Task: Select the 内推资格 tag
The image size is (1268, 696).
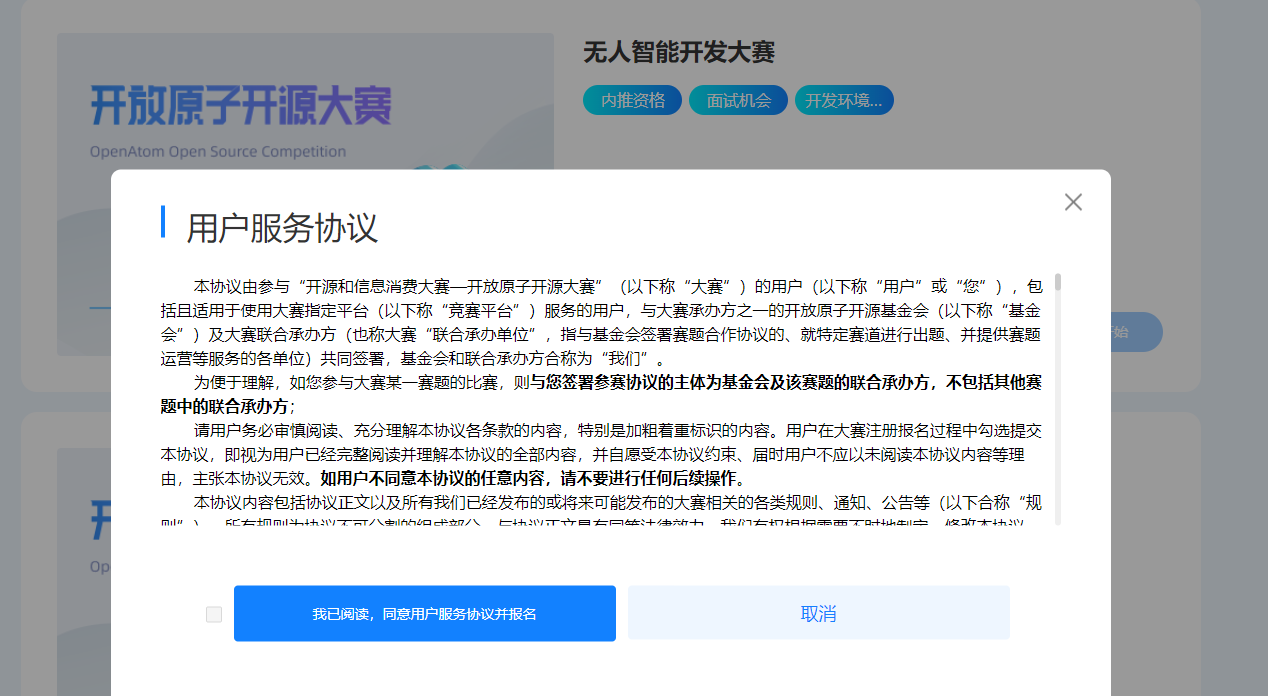Action: pyautogui.click(x=633, y=100)
